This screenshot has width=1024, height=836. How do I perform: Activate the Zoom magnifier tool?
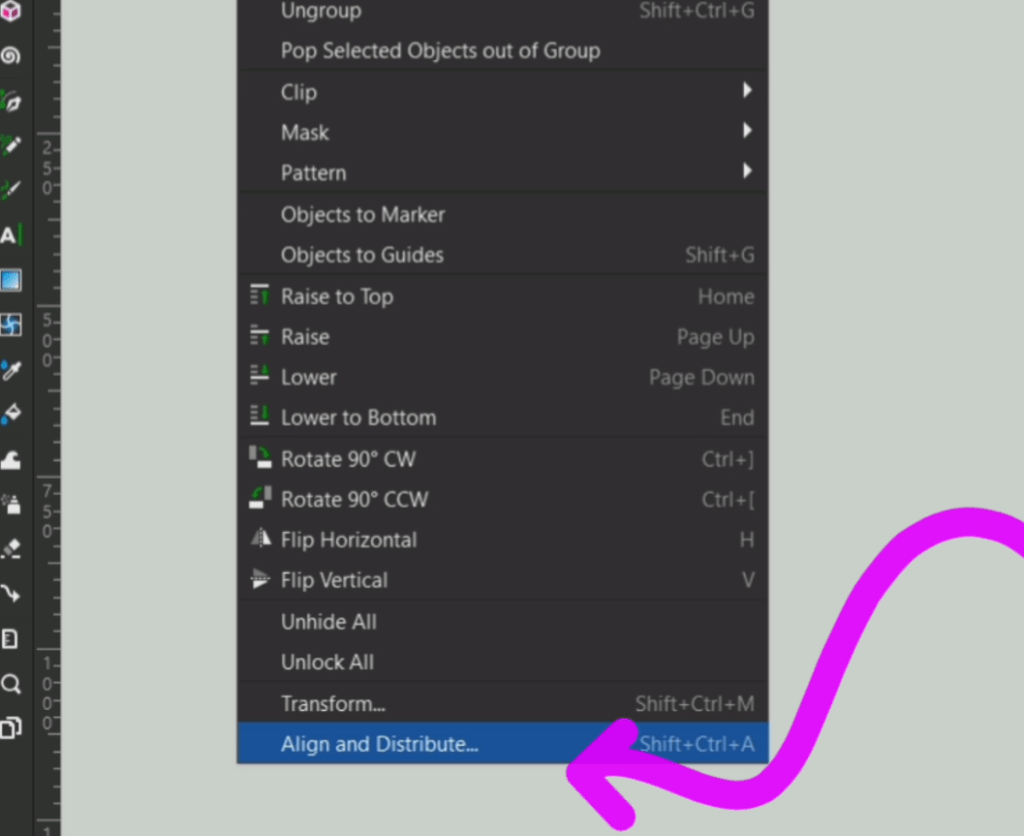point(11,684)
